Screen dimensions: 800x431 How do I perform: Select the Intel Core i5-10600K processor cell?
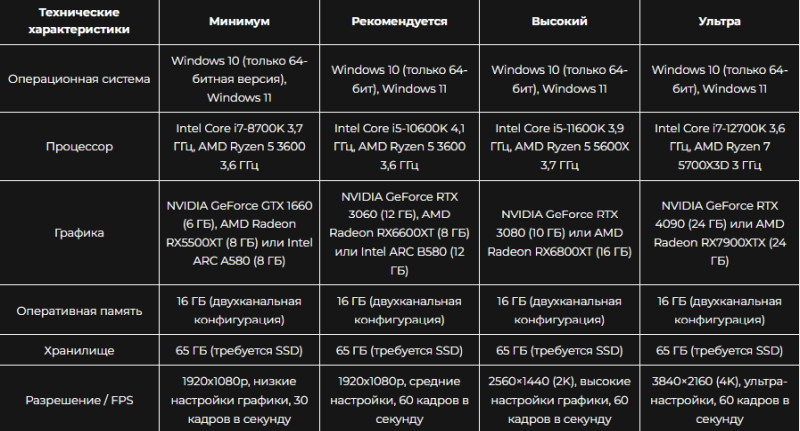(399, 146)
